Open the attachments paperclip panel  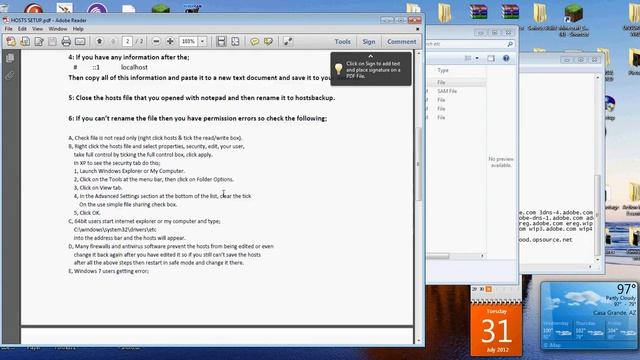point(10,76)
